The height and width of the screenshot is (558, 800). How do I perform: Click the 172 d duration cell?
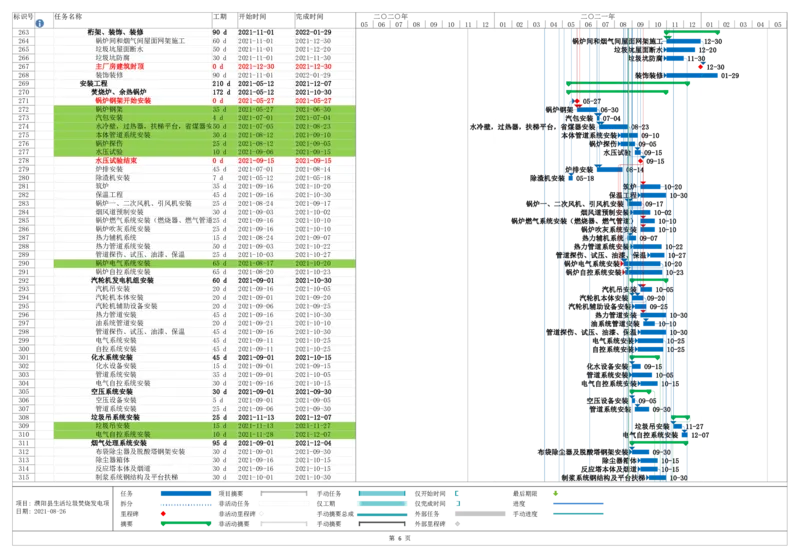220,92
